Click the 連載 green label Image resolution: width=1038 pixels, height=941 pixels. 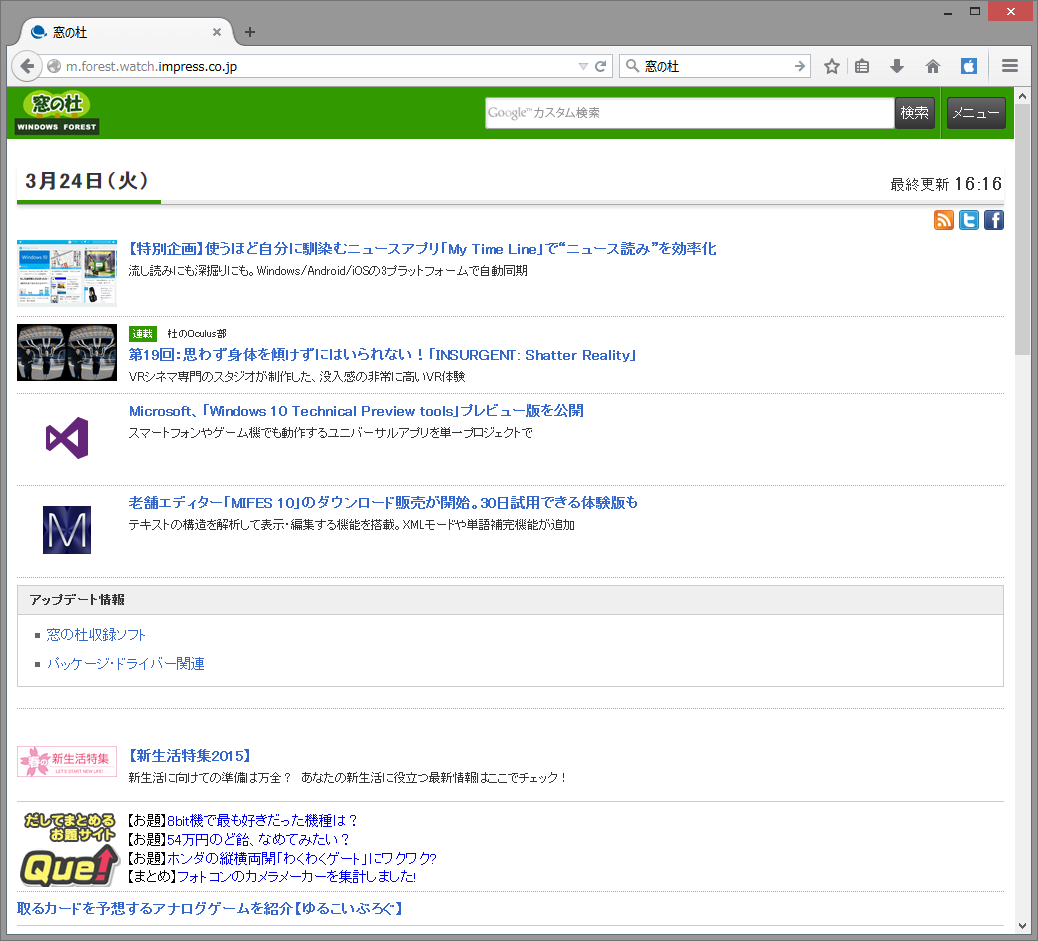(x=142, y=334)
